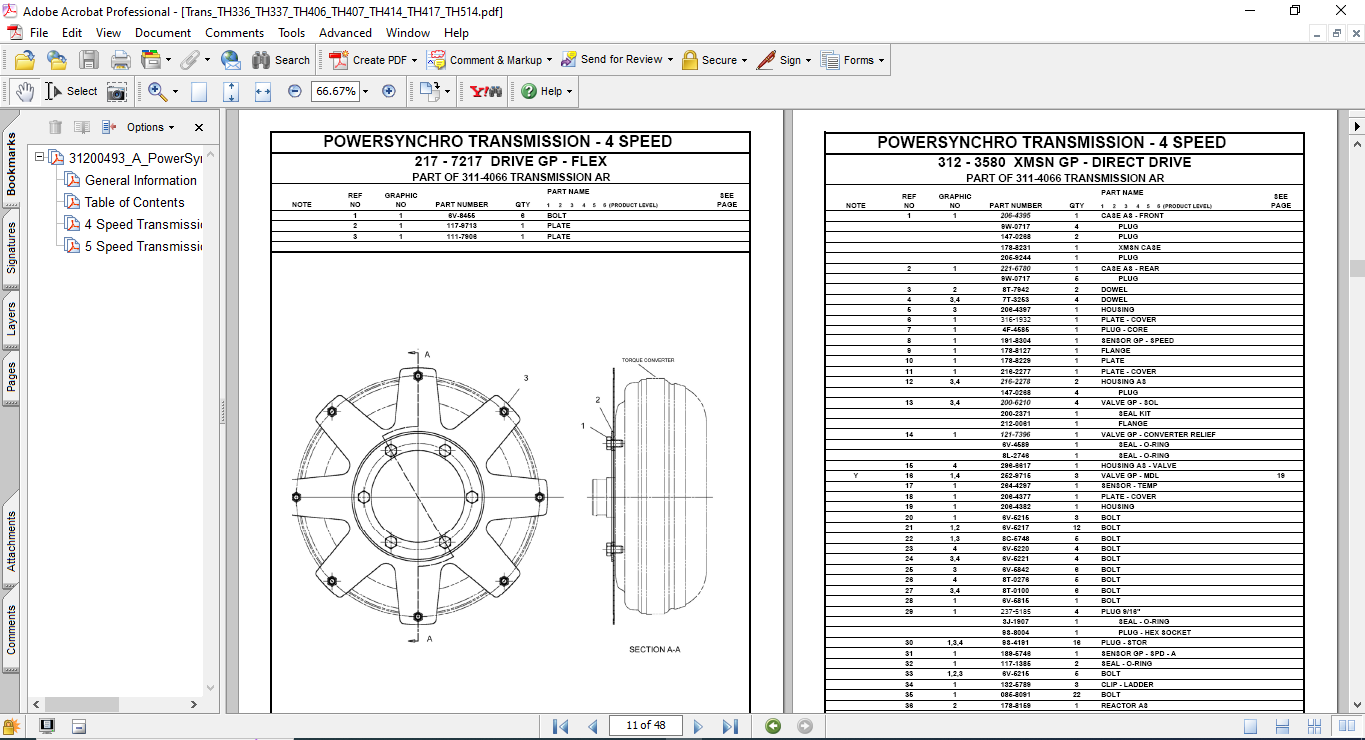Open the bookmarks Options dropdown
Image resolution: width=1365 pixels, height=740 pixels.
point(150,127)
